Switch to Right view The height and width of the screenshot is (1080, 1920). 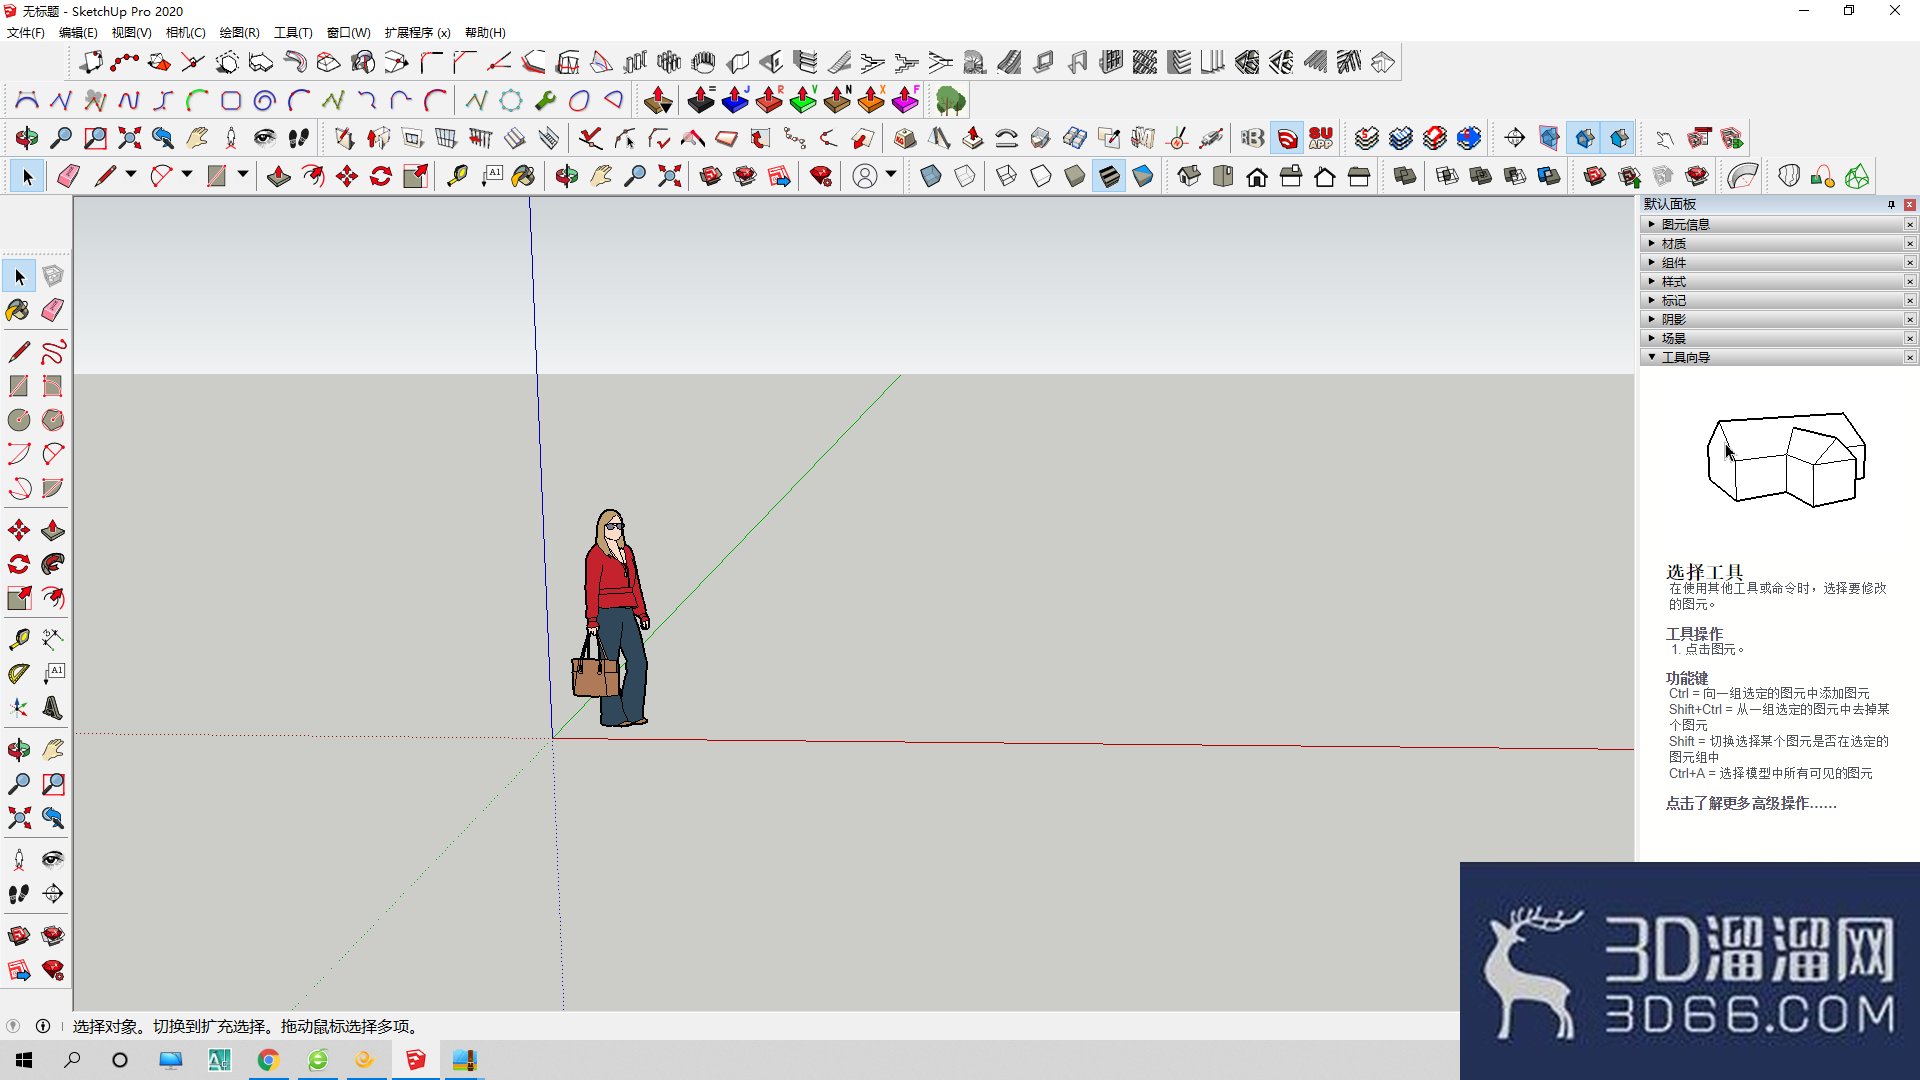click(x=1291, y=177)
